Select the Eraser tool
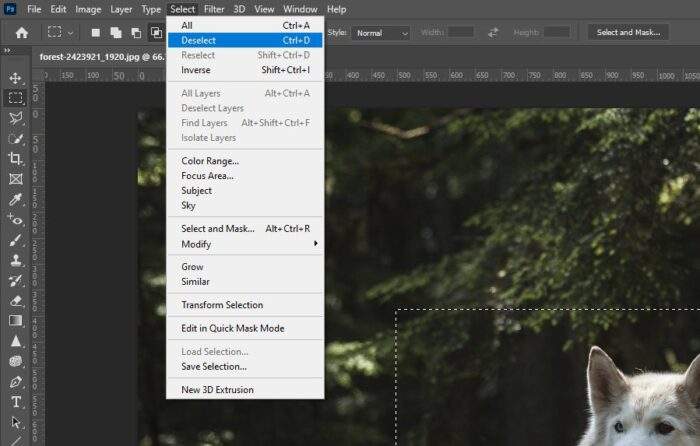The image size is (700, 446). (x=16, y=300)
